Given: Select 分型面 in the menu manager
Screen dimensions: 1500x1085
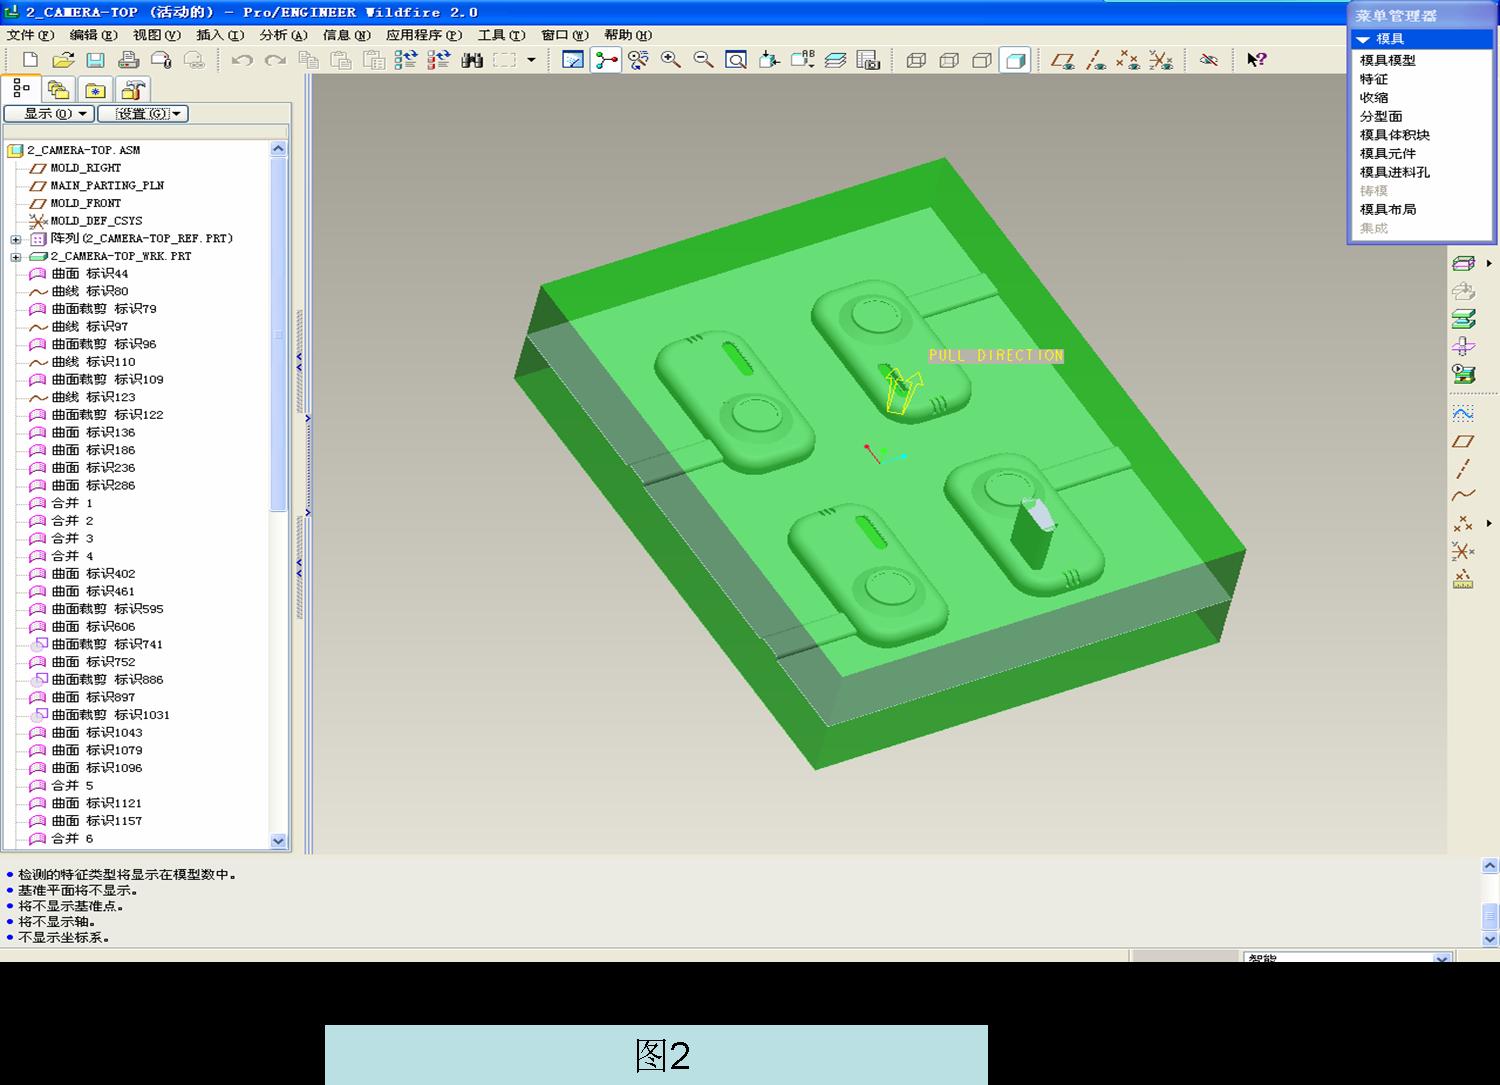Looking at the screenshot, I should pyautogui.click(x=1380, y=116).
